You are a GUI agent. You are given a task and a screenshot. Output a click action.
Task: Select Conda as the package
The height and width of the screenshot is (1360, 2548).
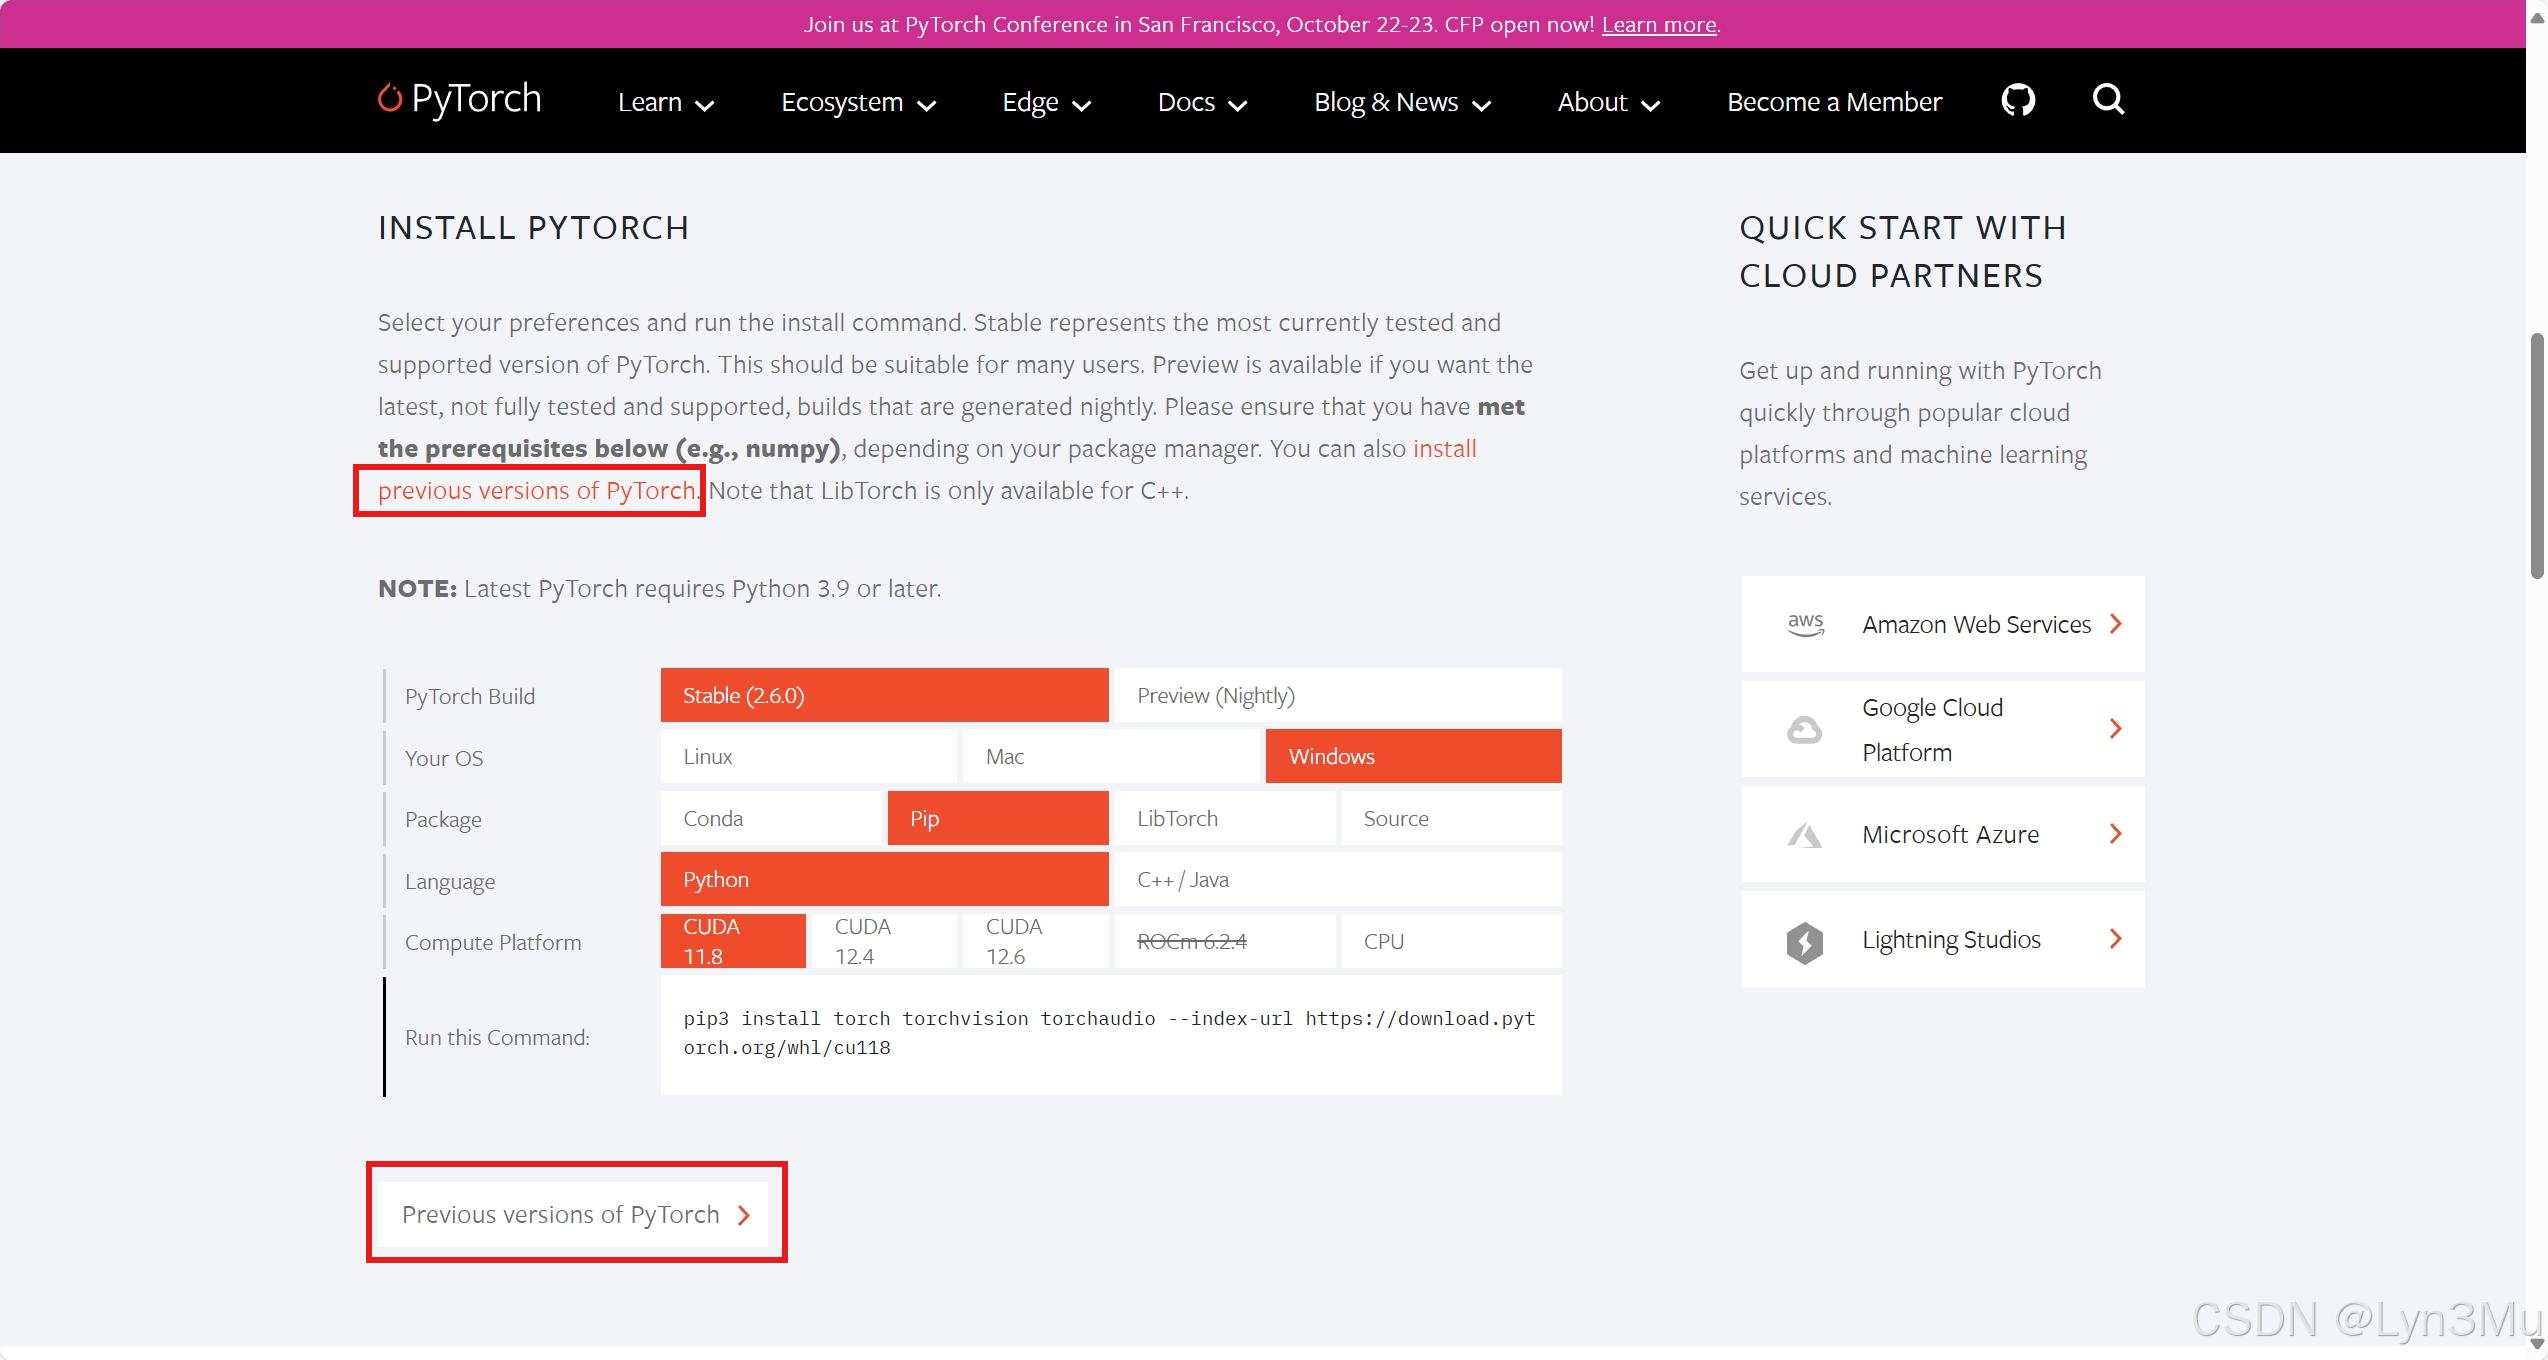pos(772,819)
